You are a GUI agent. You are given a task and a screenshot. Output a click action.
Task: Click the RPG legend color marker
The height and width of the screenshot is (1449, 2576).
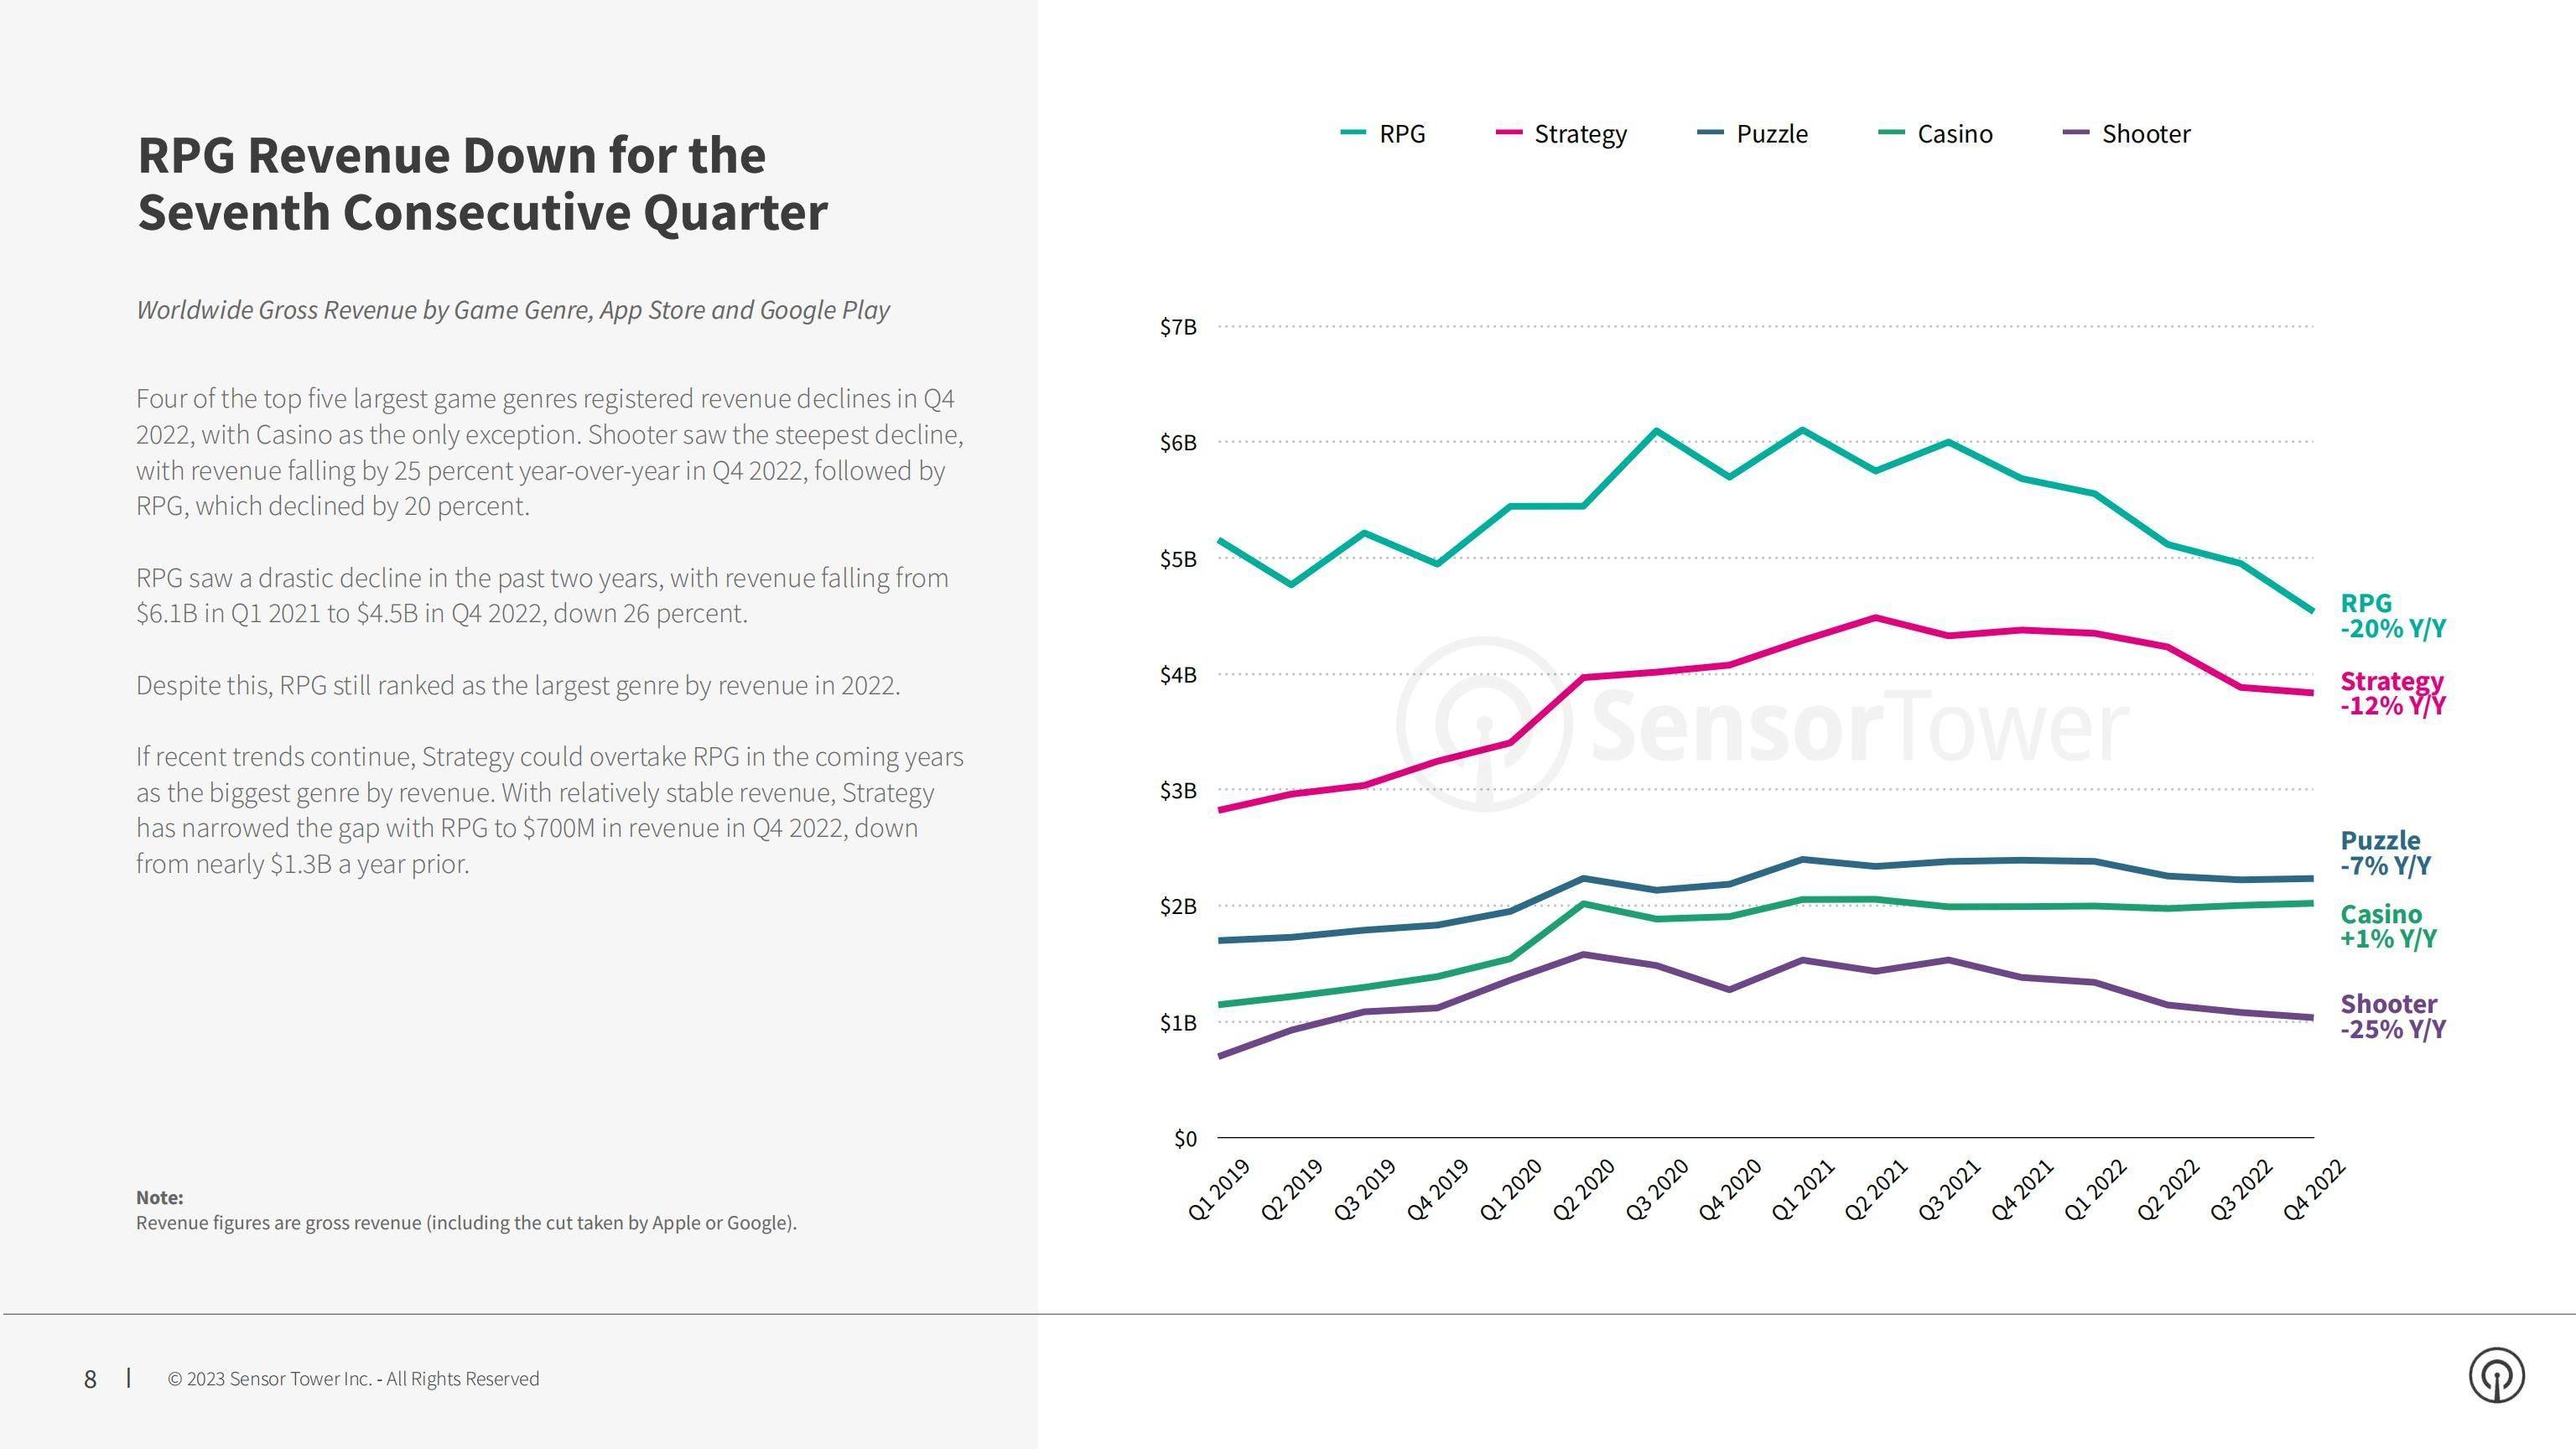tap(1353, 133)
